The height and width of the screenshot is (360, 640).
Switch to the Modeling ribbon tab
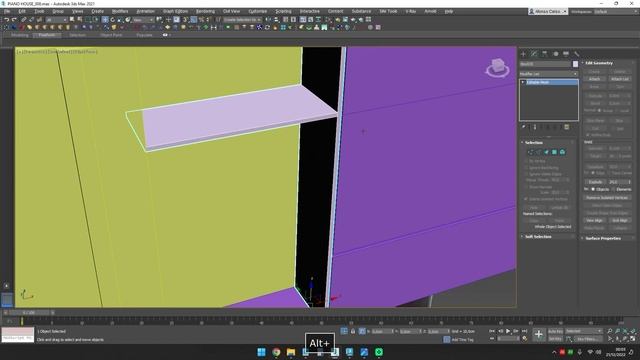20,35
